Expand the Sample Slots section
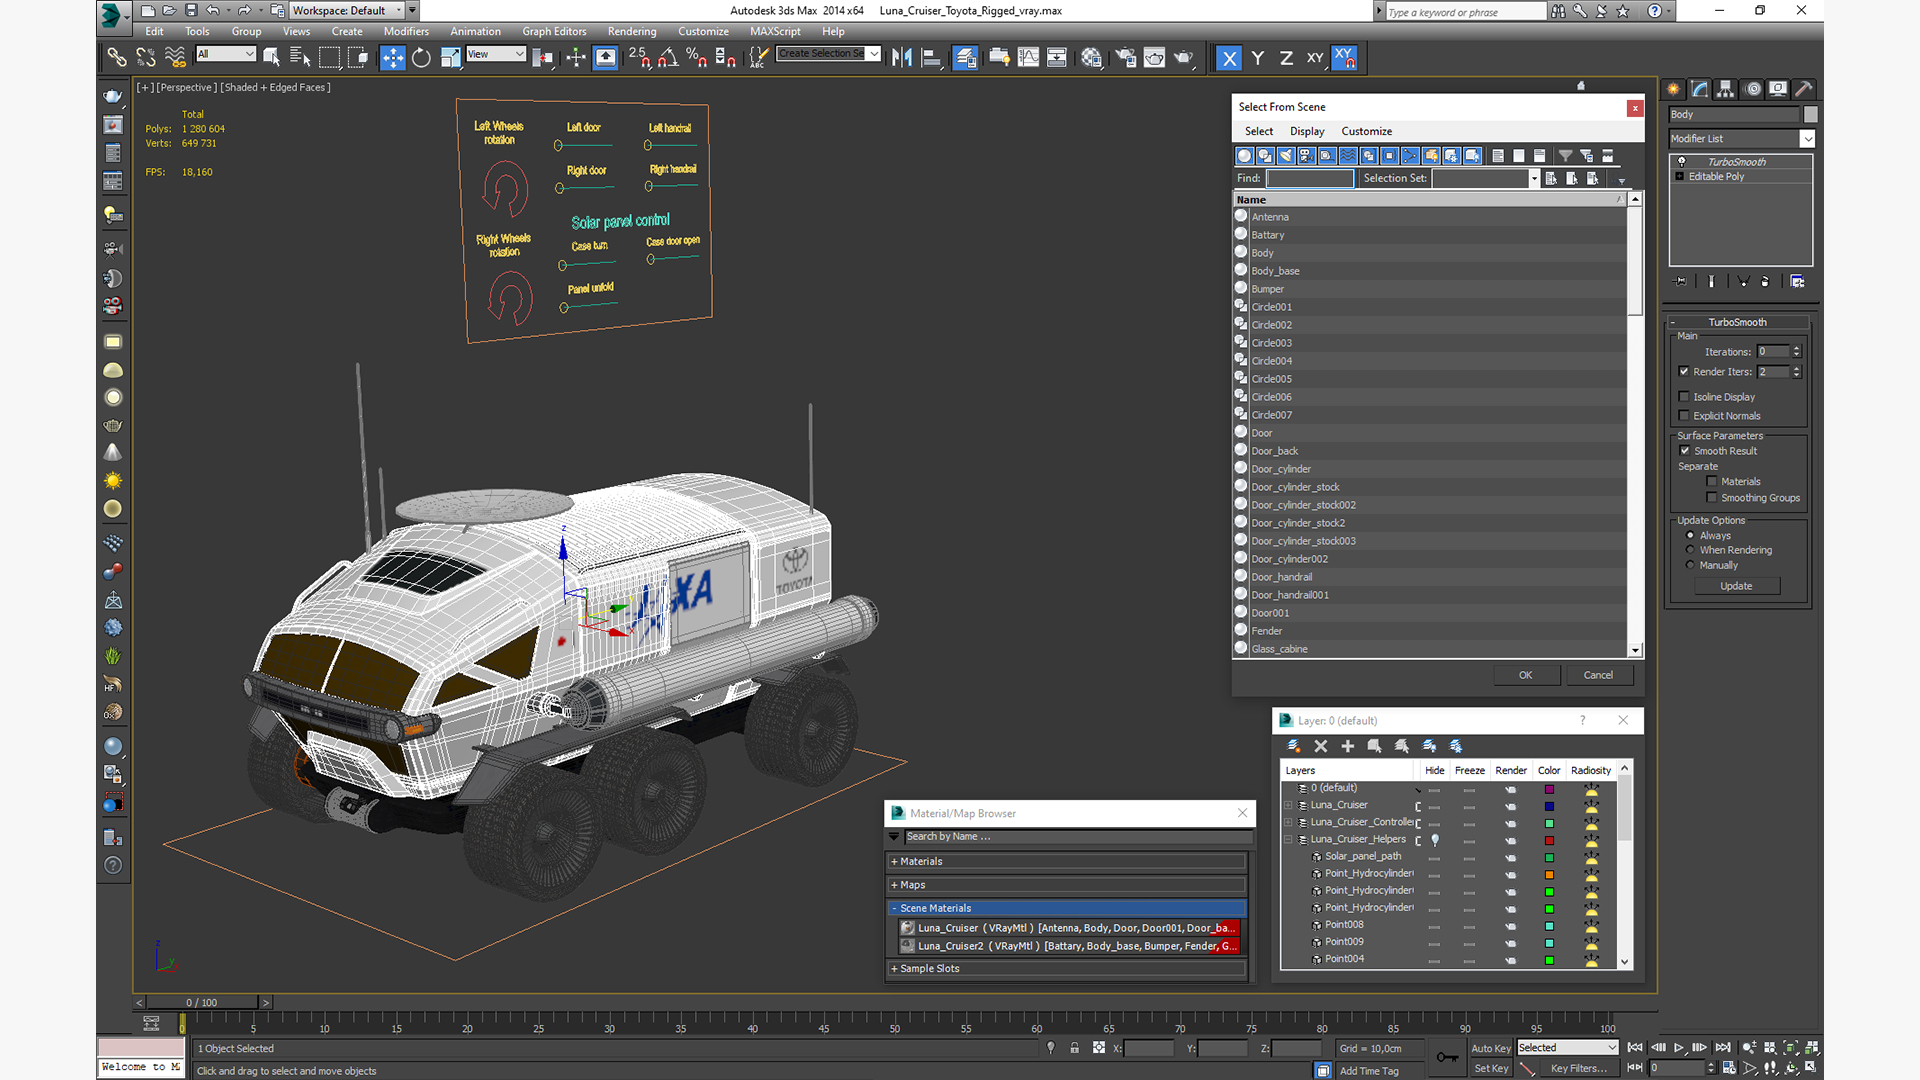 894,969
